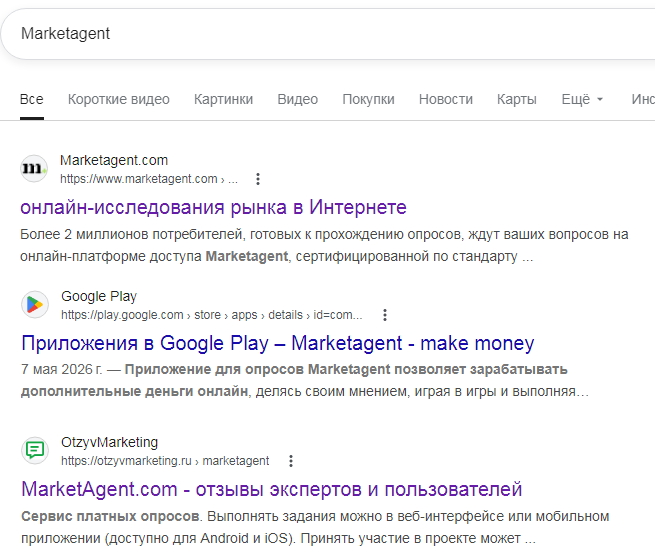
Task: Click the play.google.com URL breadcrumb
Action: (212, 315)
